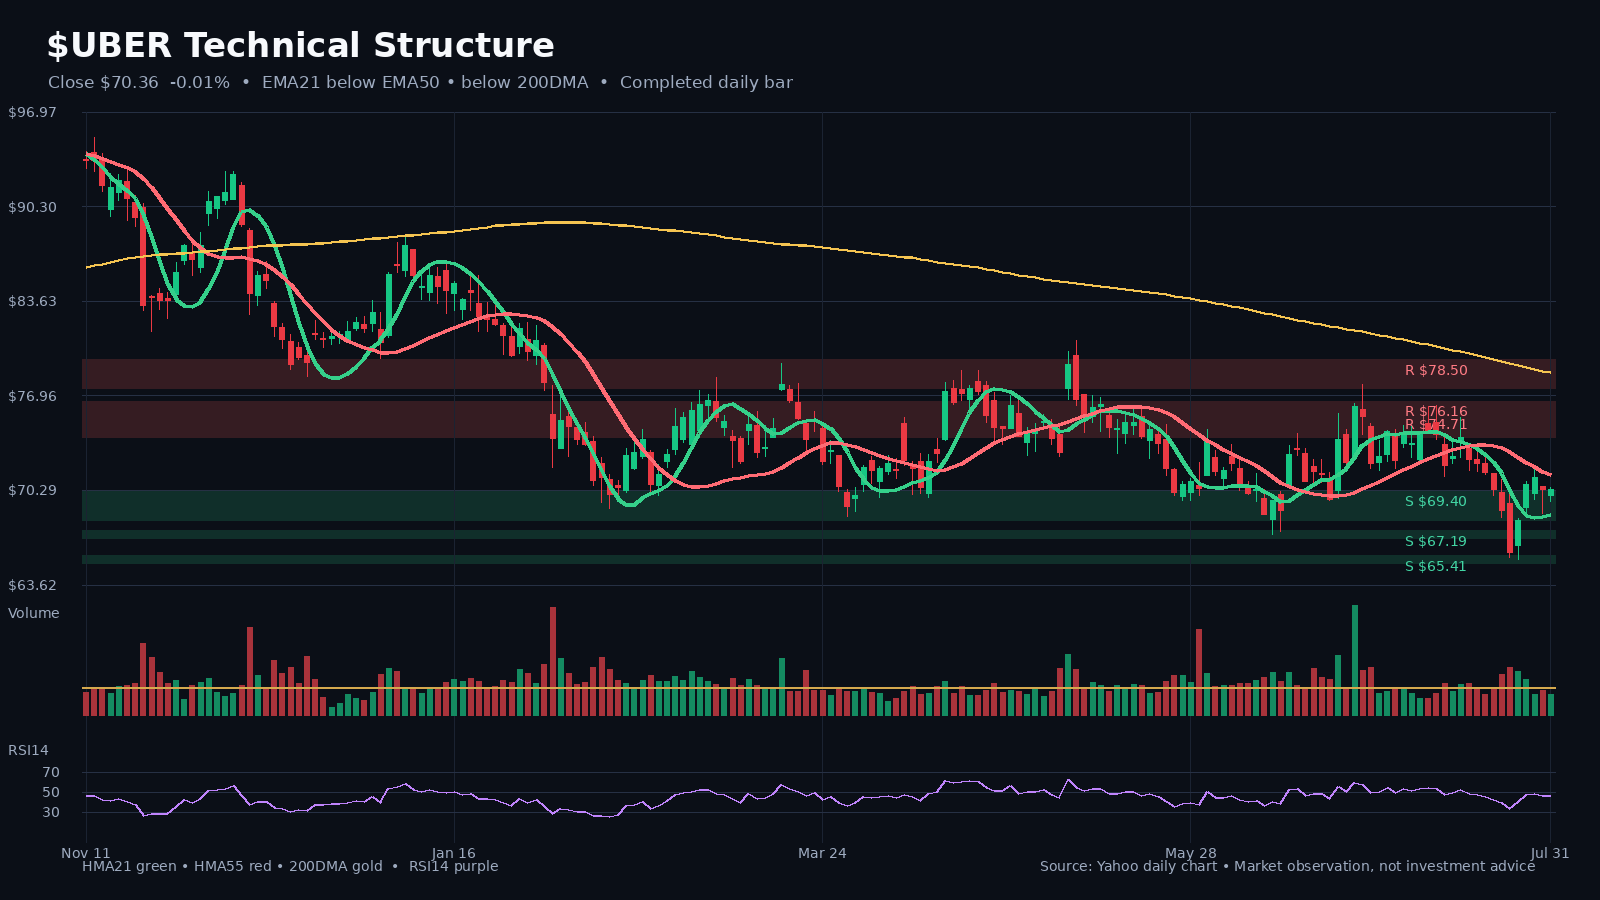The width and height of the screenshot is (1600, 900).
Task: Select the "R $76.16" resistance label
Action: point(1436,412)
